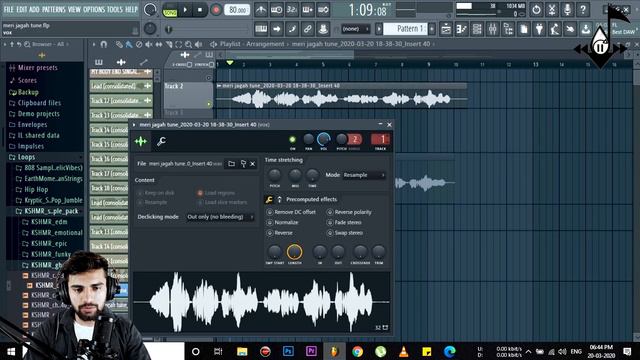Viewport: 640px width, 360px height.
Task: Open the EDIT menu
Action: pos(22,9)
